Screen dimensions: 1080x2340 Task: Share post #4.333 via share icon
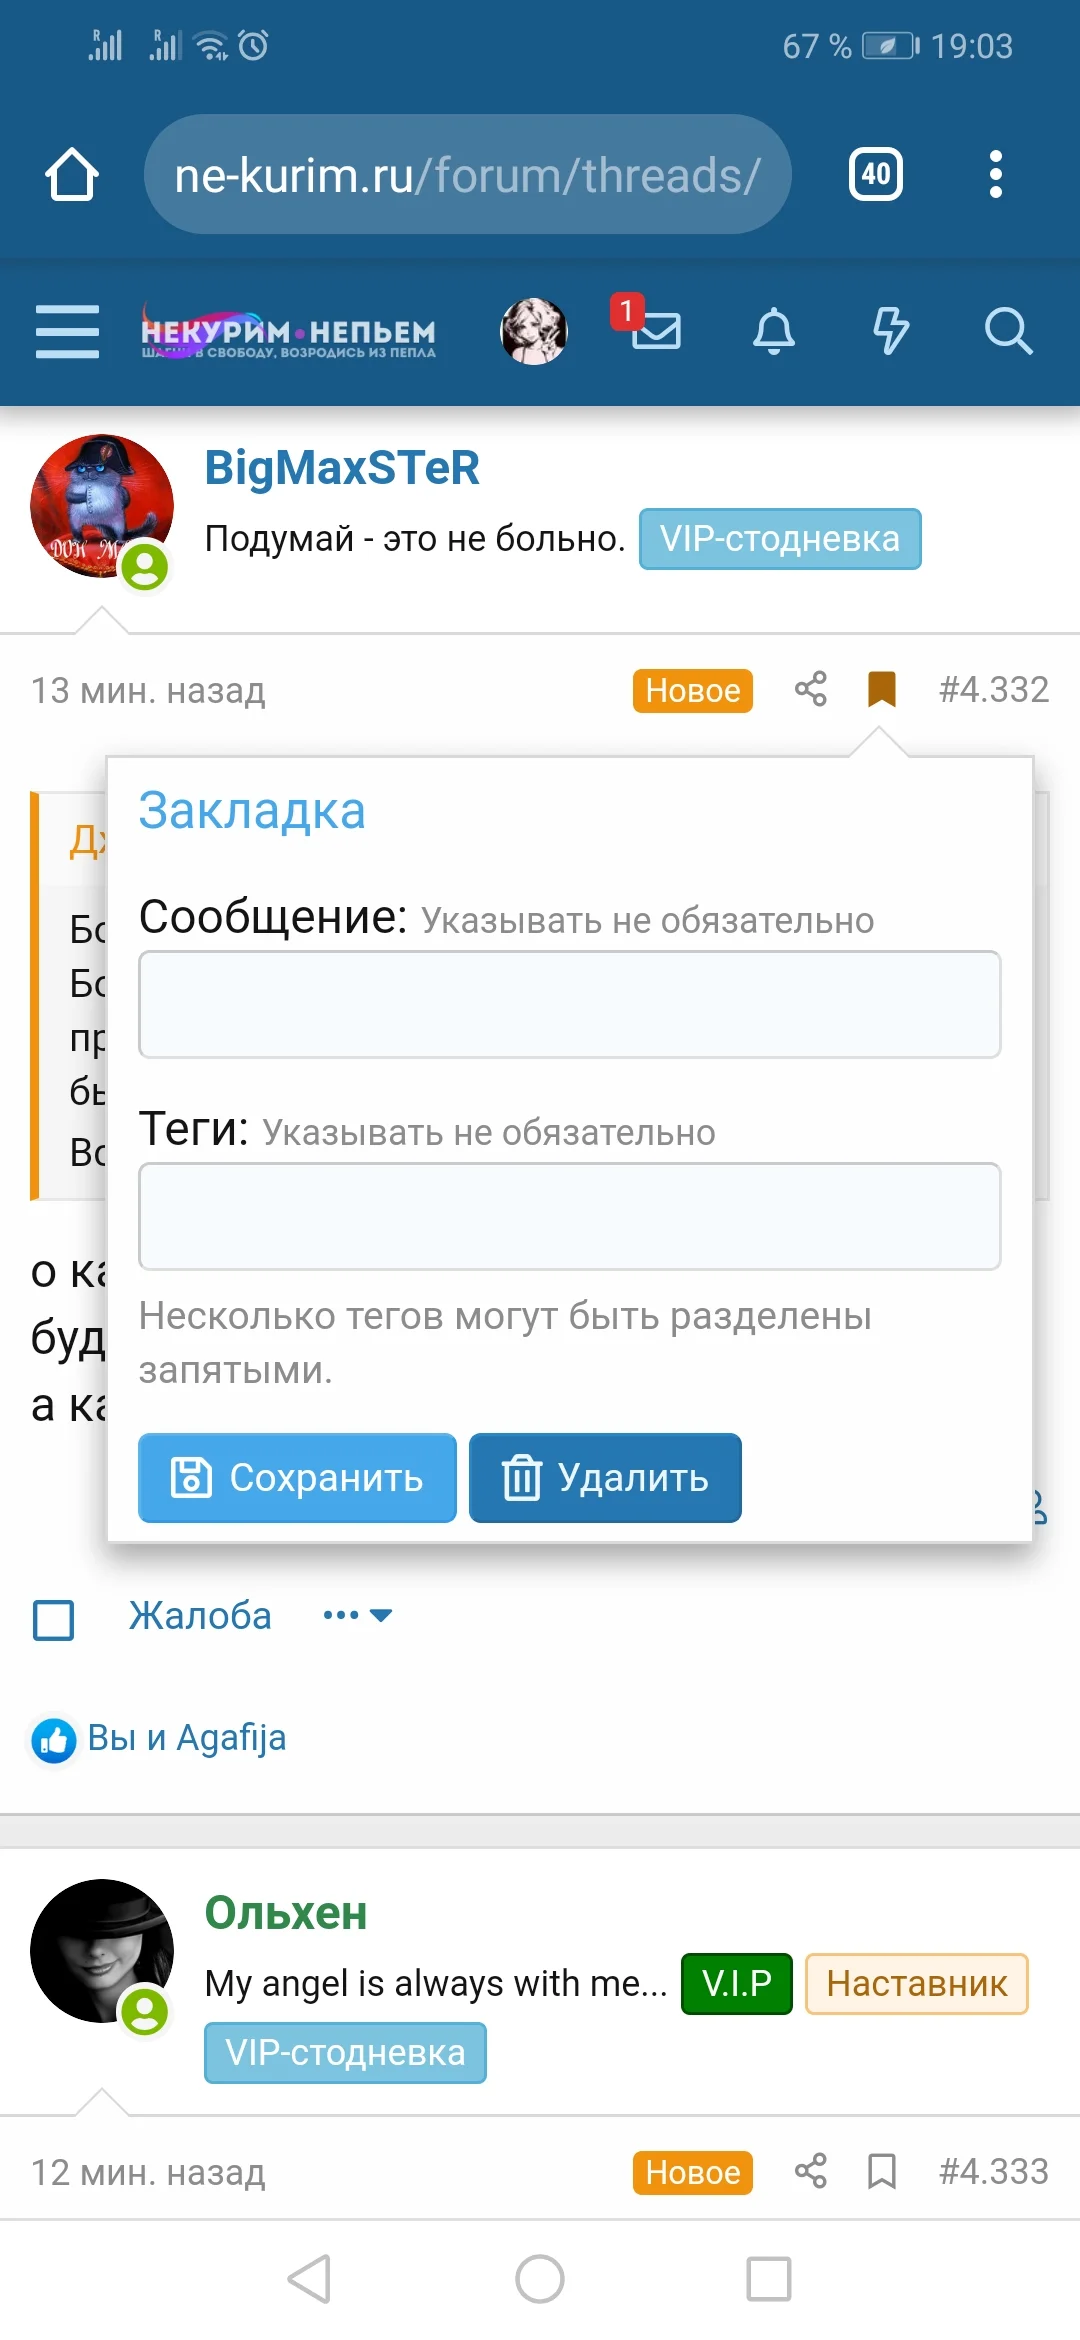point(810,2171)
